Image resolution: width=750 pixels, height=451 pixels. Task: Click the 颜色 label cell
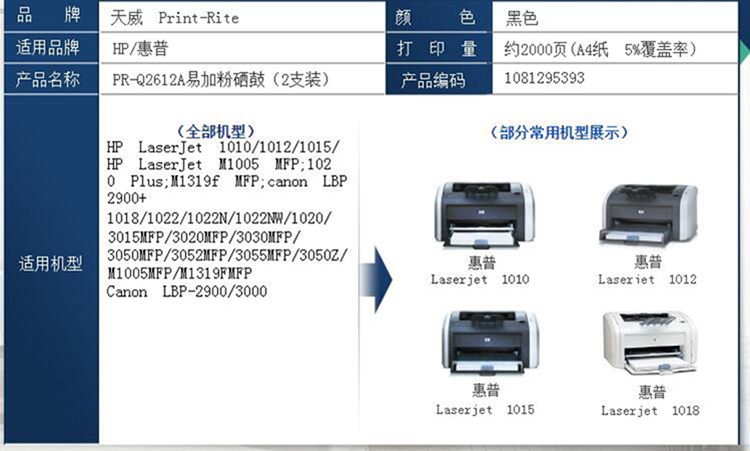439,17
